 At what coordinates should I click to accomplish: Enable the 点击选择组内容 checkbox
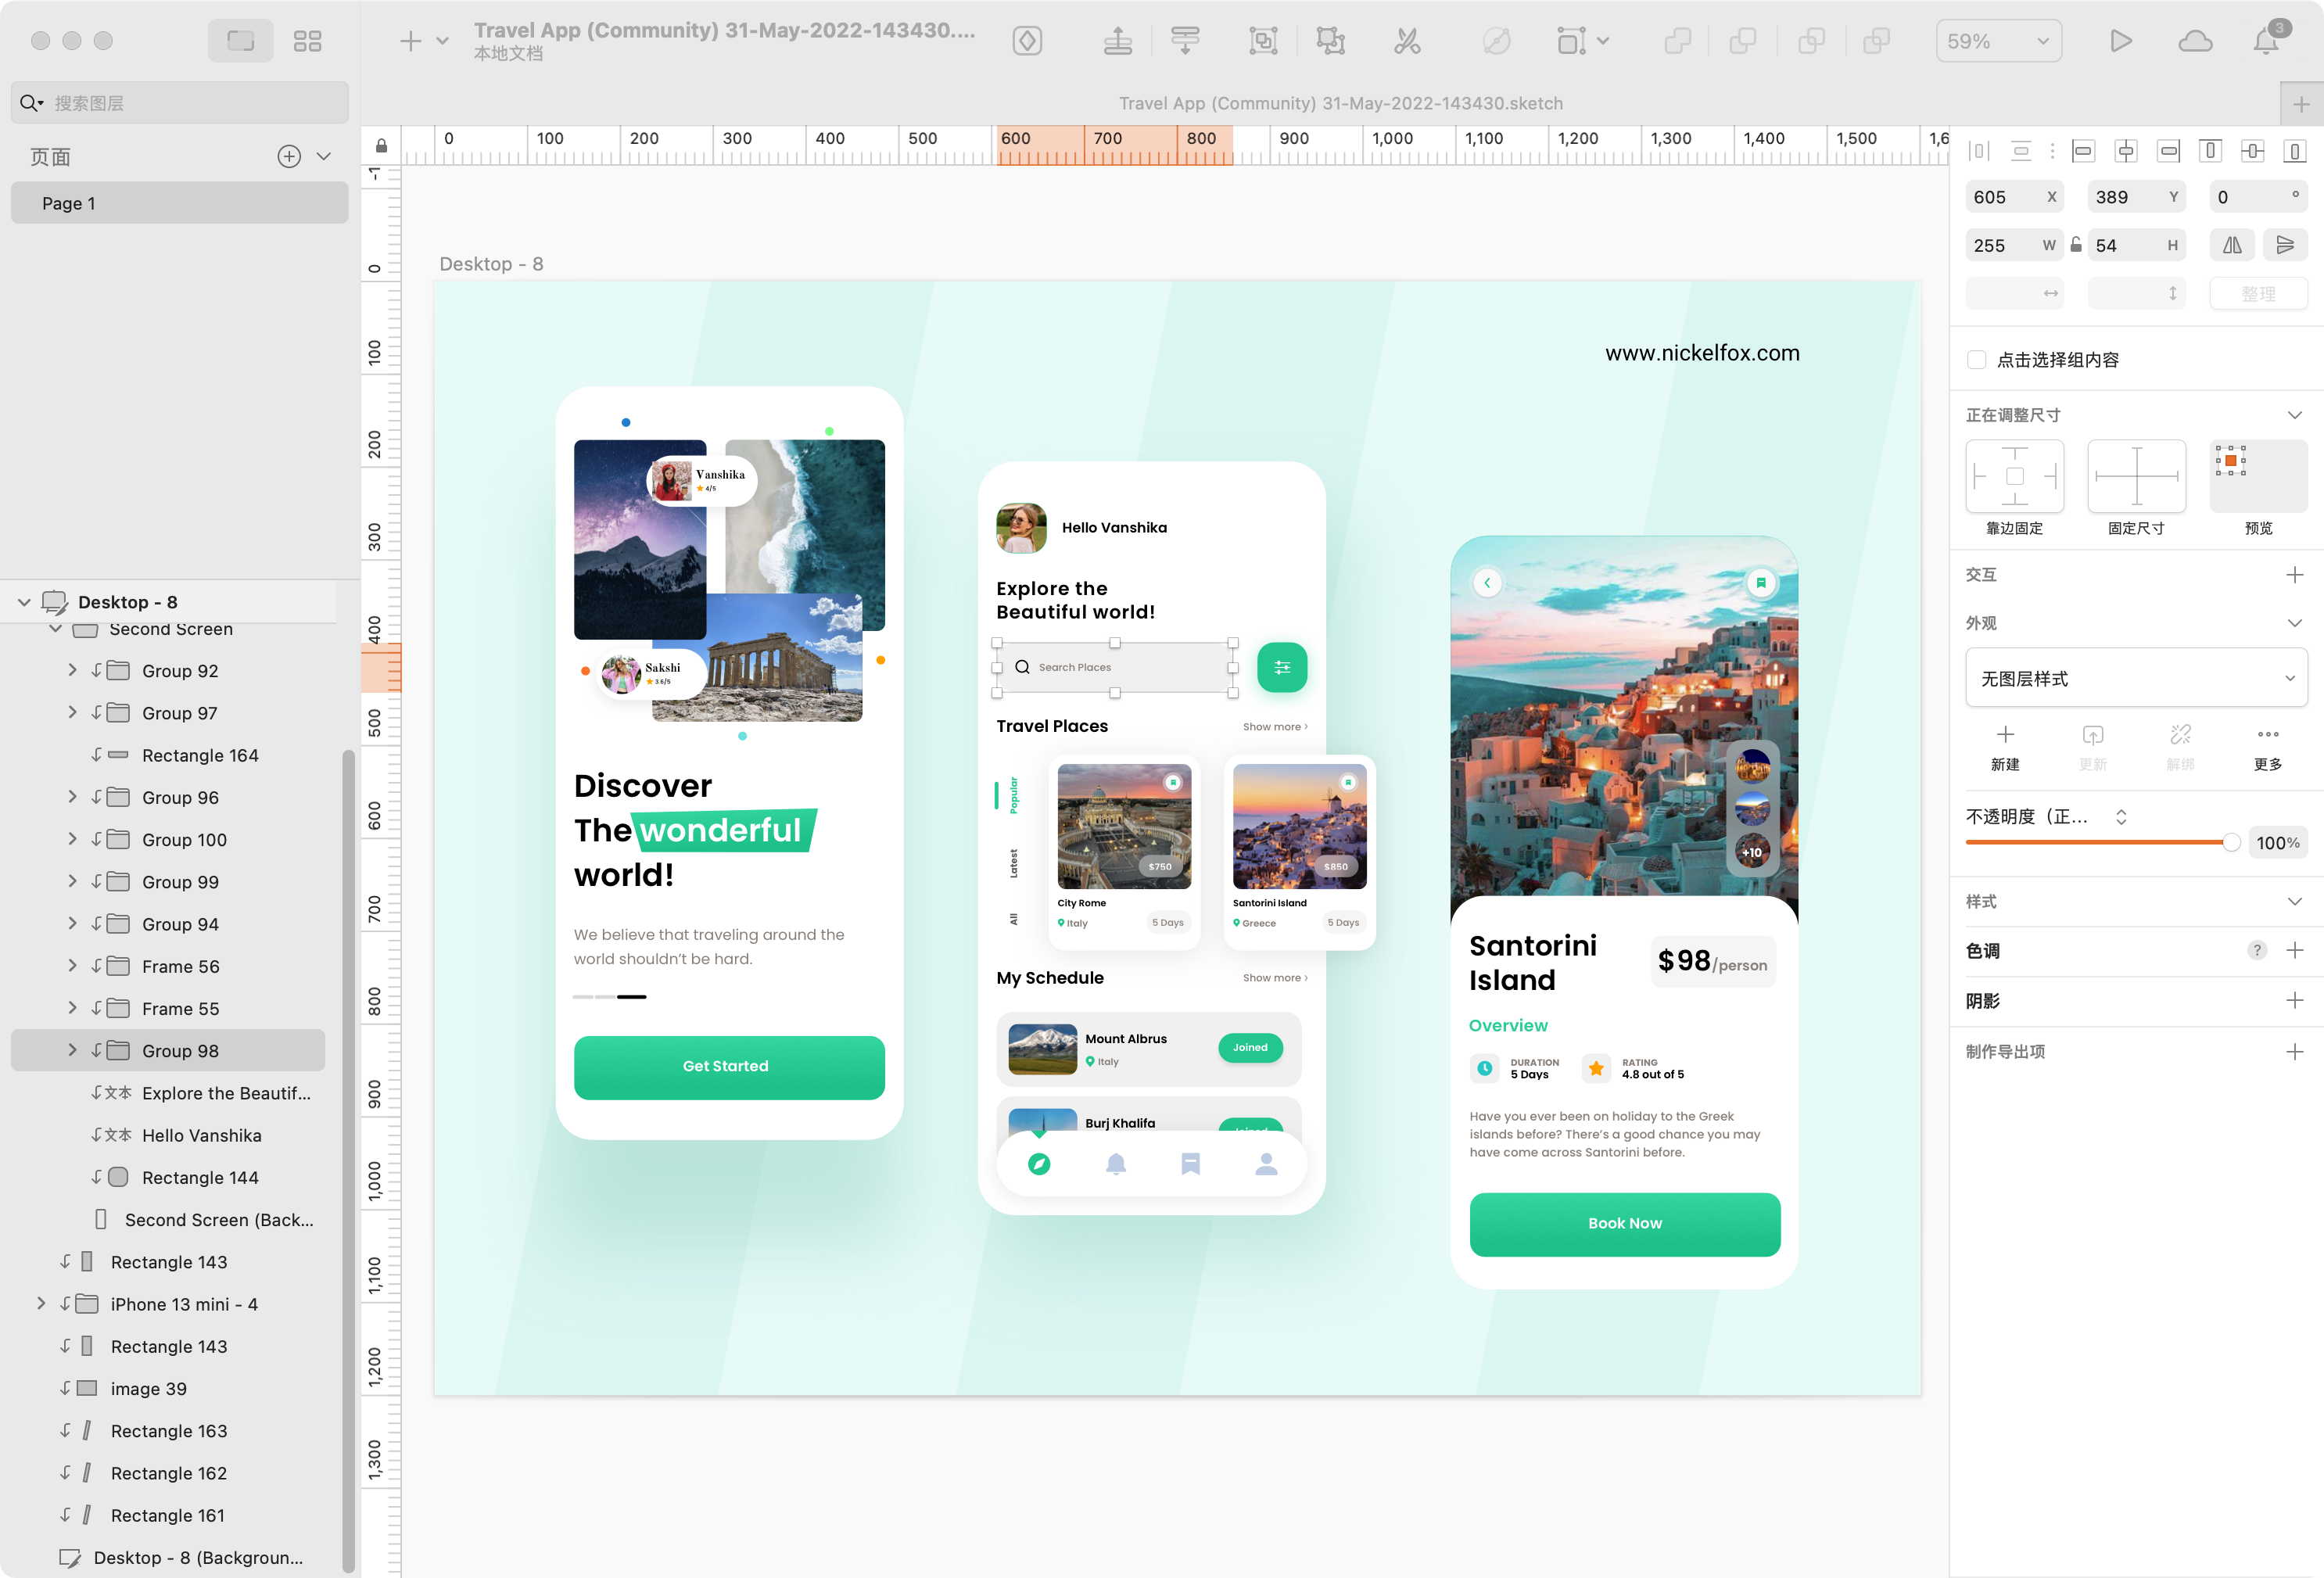[x=1977, y=359]
